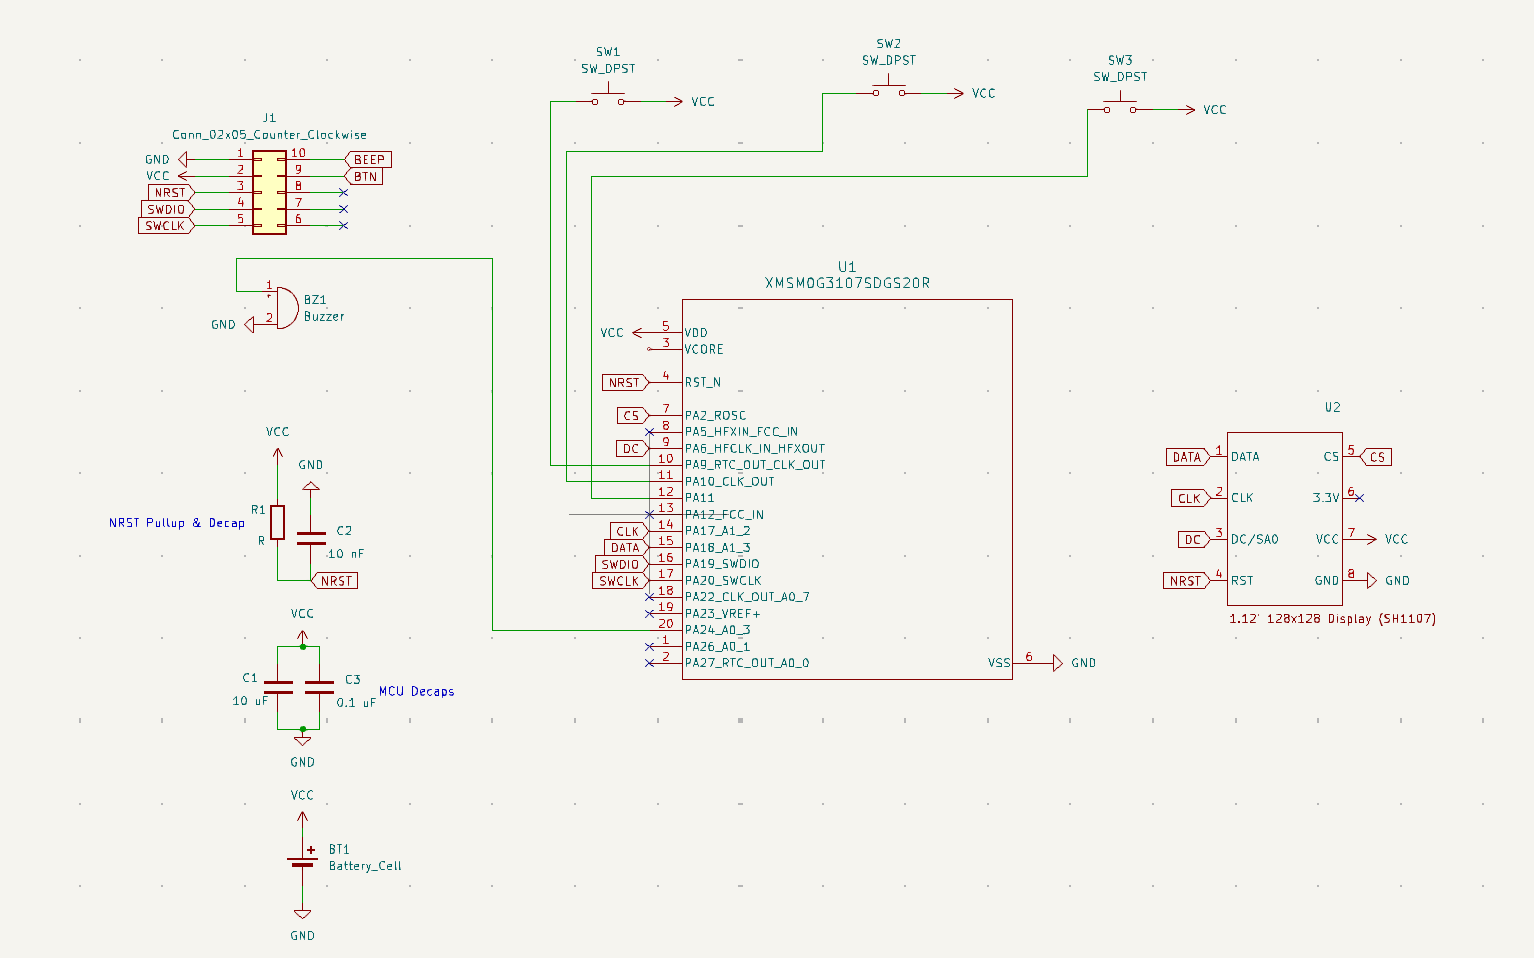Select the NRST label on U2 RST pin
Screen dimensions: 1534x958
coord(1188,580)
